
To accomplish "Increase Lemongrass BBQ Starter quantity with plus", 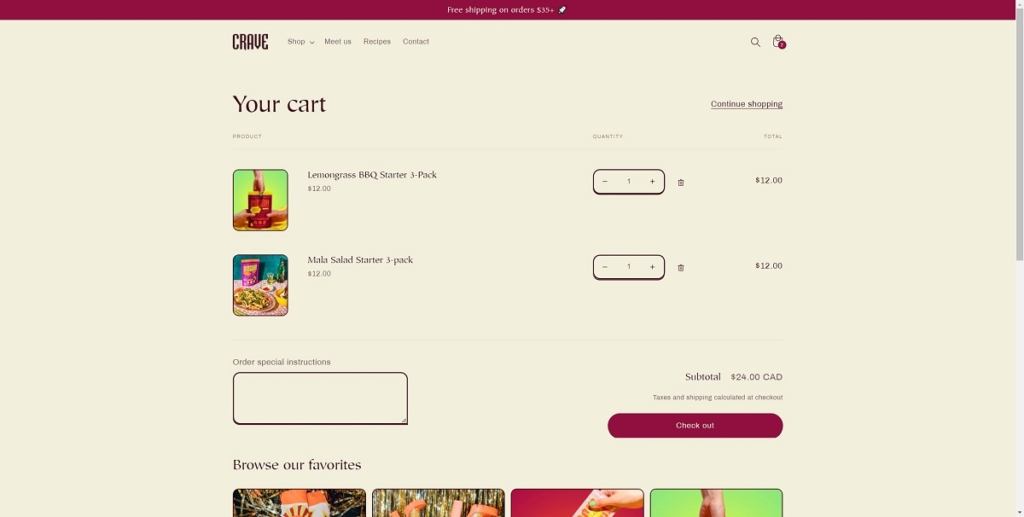I will (x=652, y=181).
